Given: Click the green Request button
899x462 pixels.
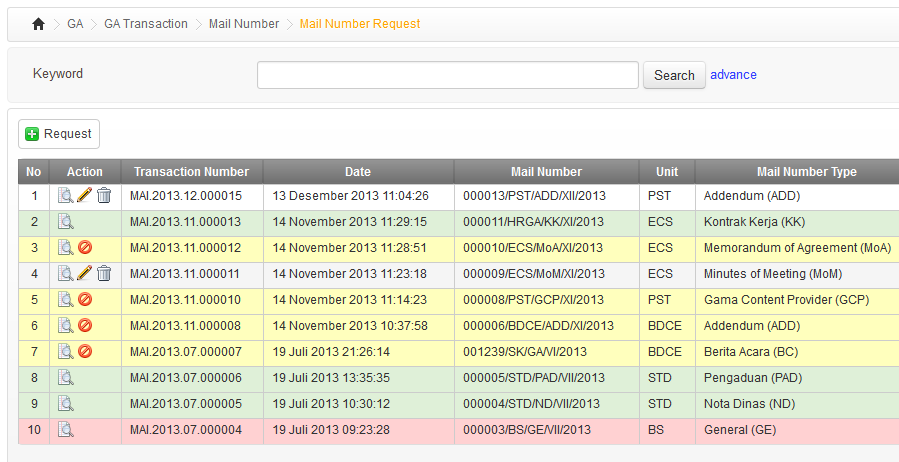Looking at the screenshot, I should [59, 134].
